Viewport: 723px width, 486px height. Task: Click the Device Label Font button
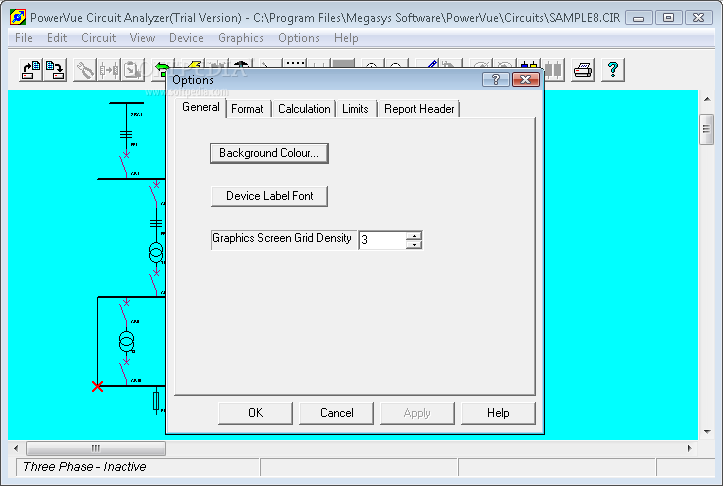(269, 196)
